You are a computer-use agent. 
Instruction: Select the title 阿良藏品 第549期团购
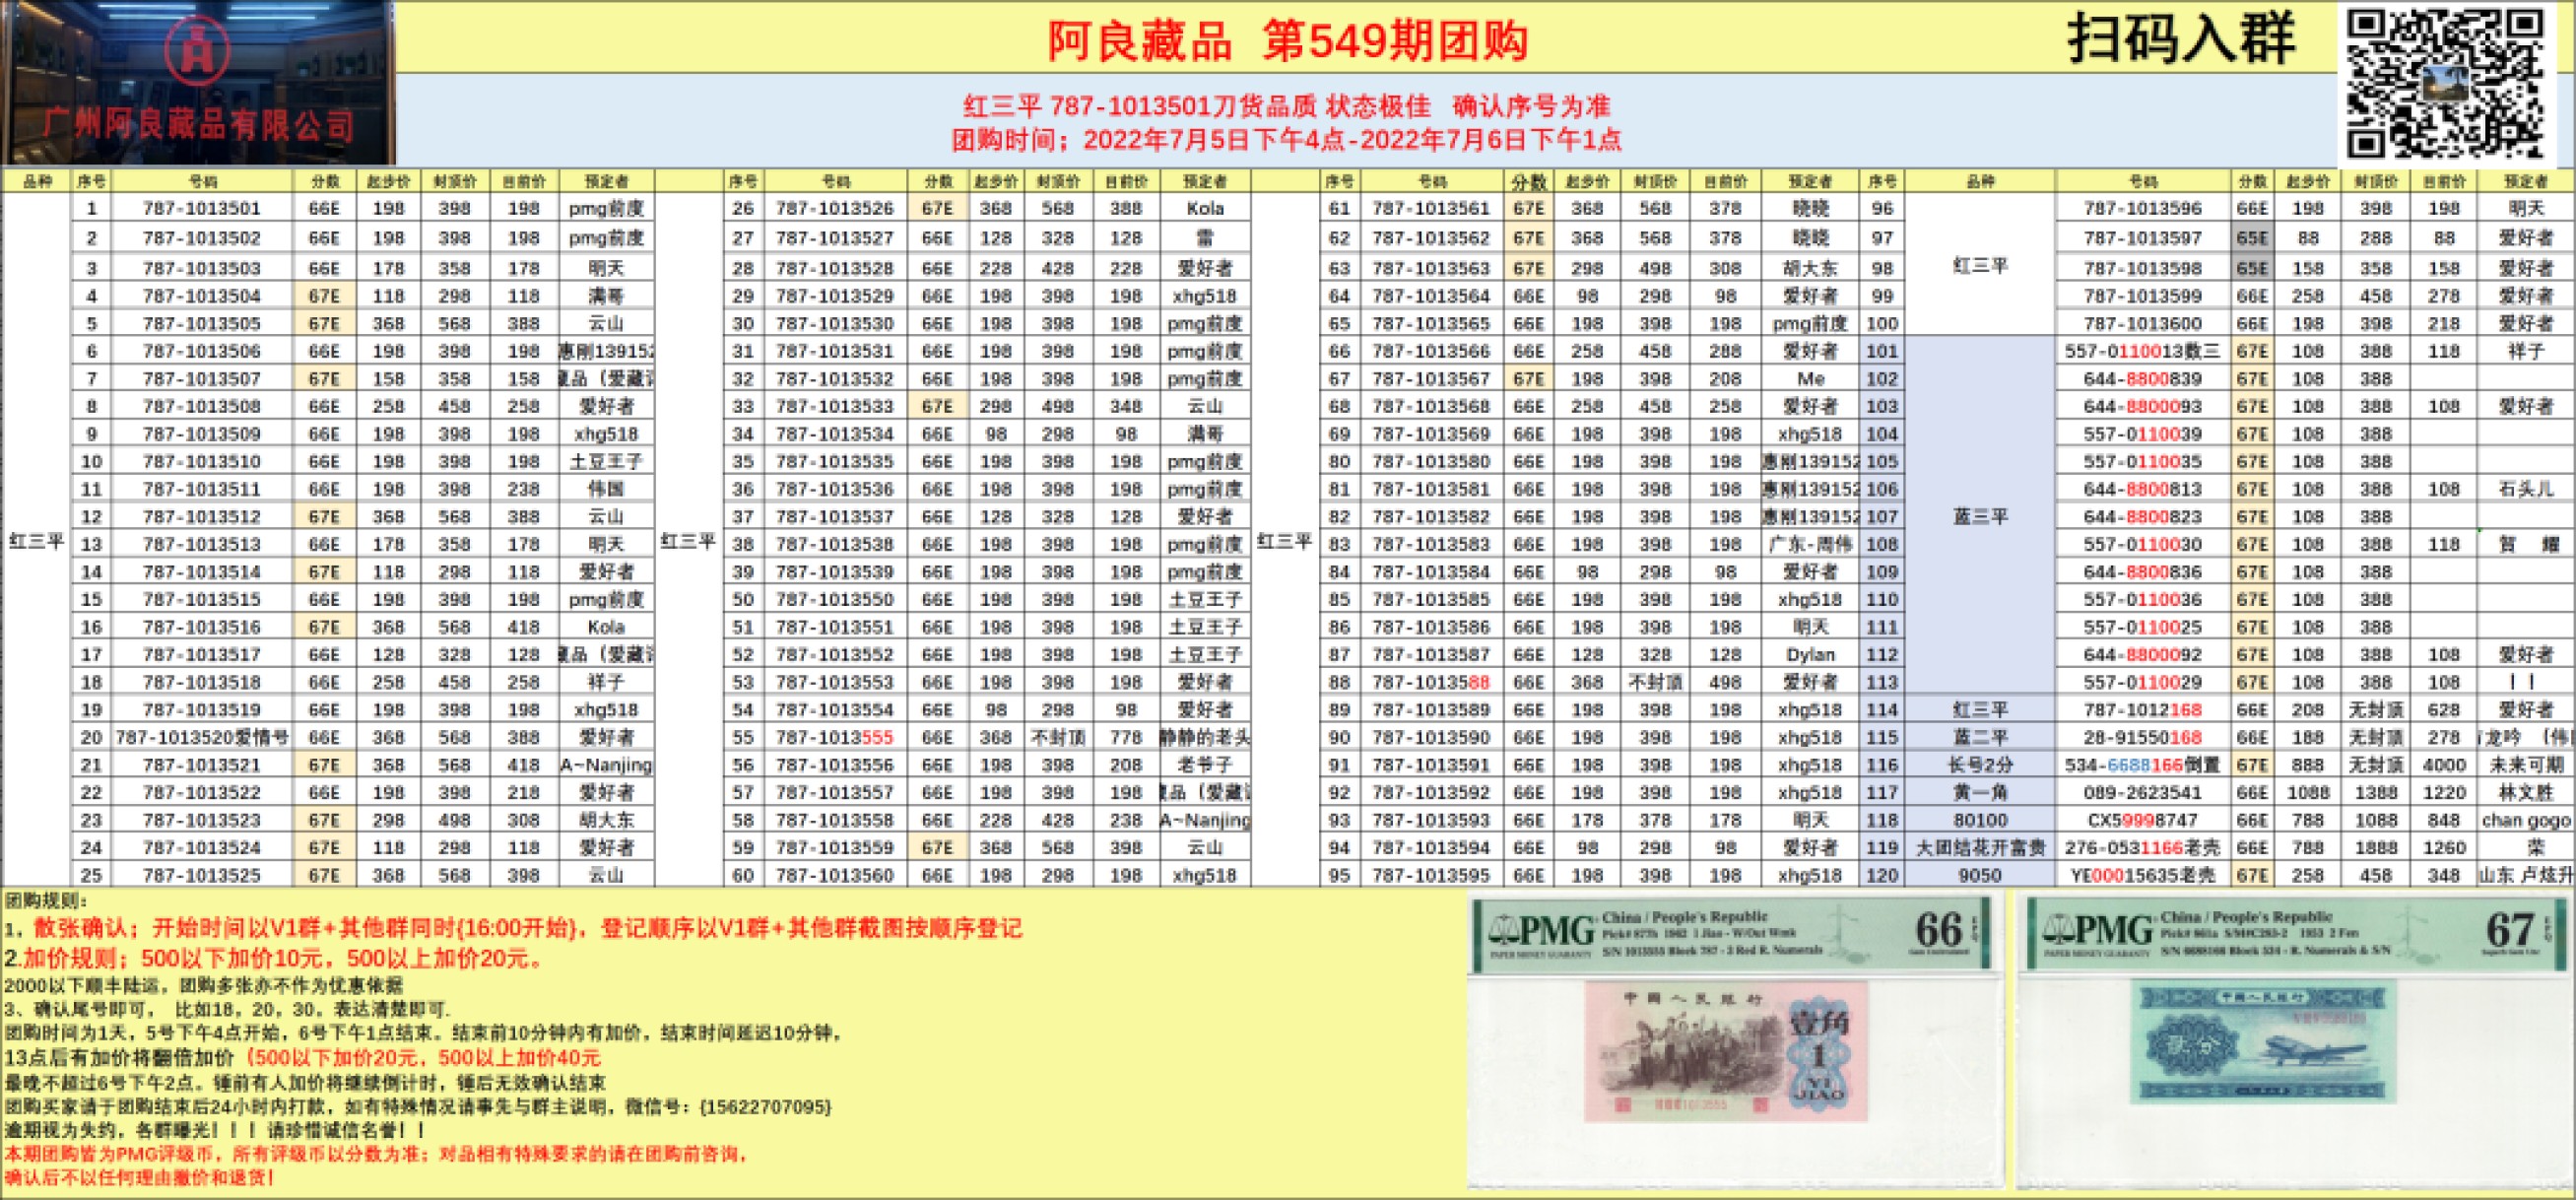1287,41
